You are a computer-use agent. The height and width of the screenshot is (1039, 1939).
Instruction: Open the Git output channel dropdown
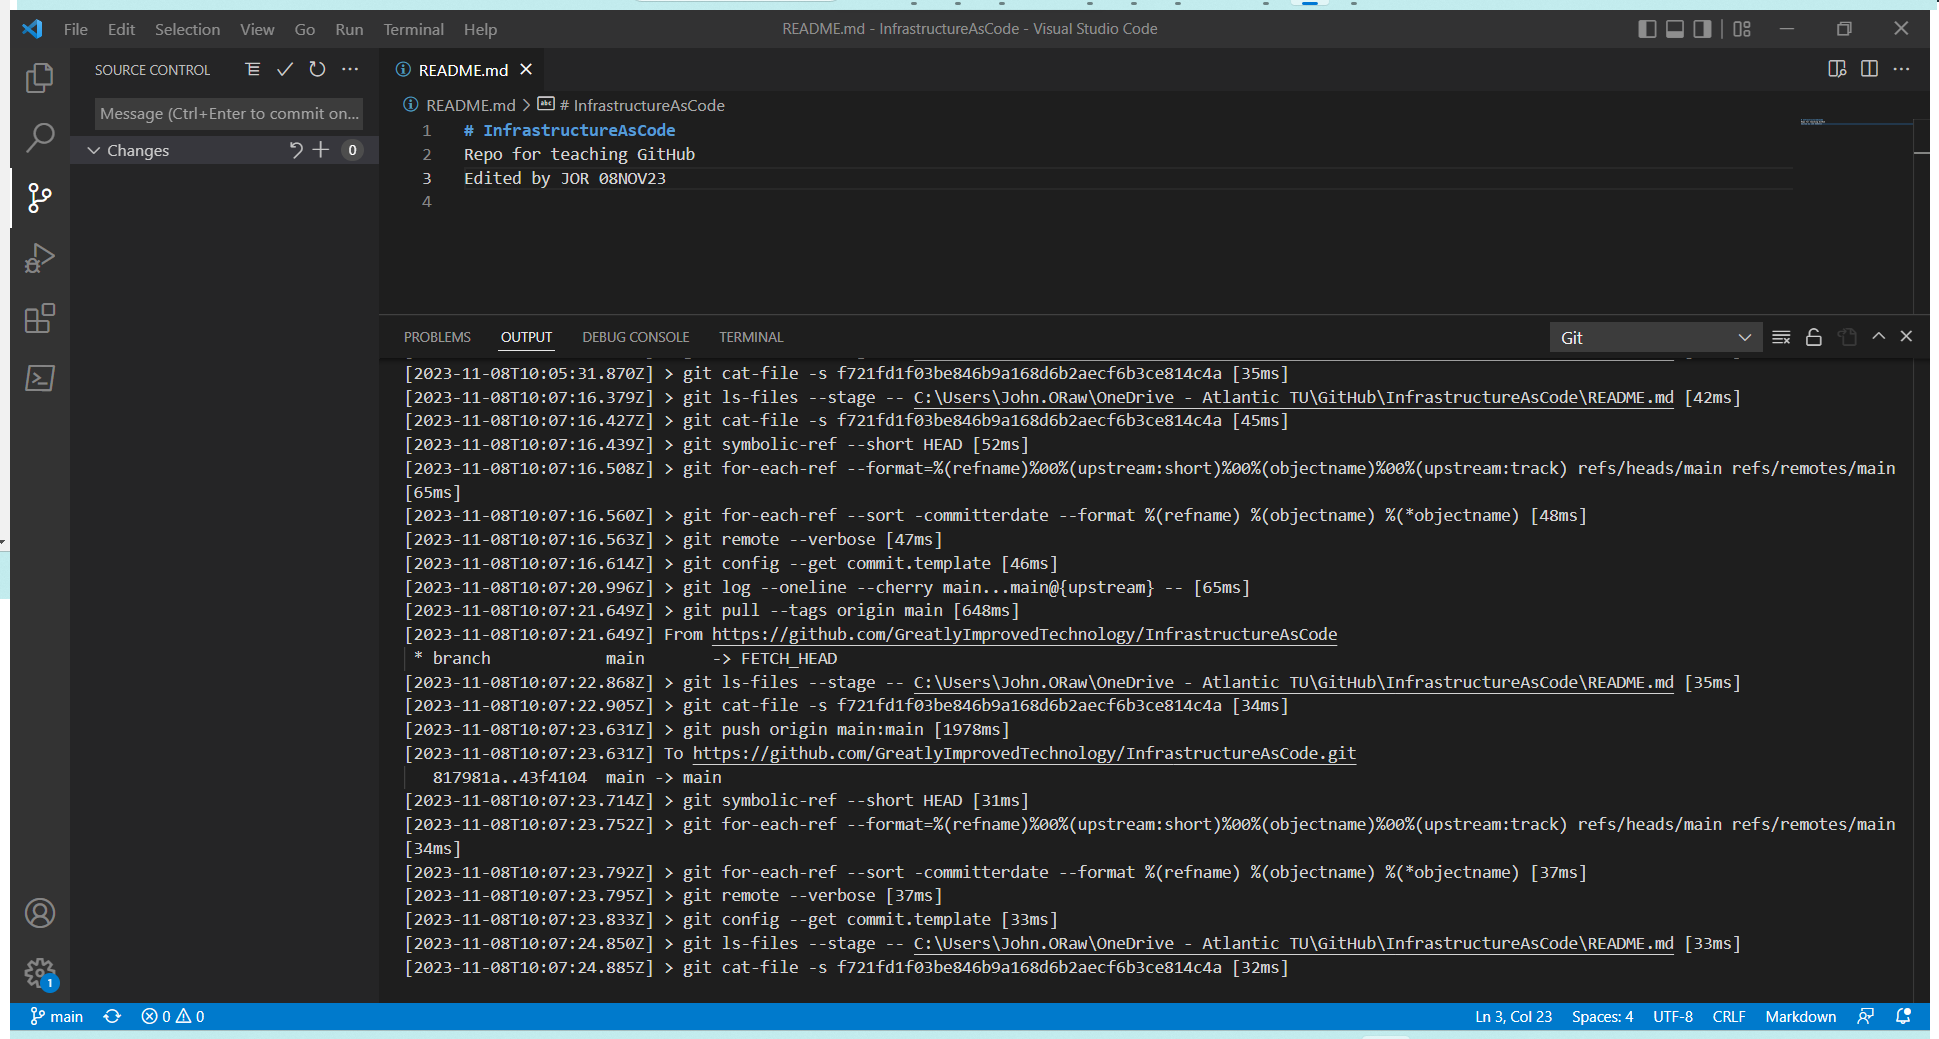tap(1655, 338)
